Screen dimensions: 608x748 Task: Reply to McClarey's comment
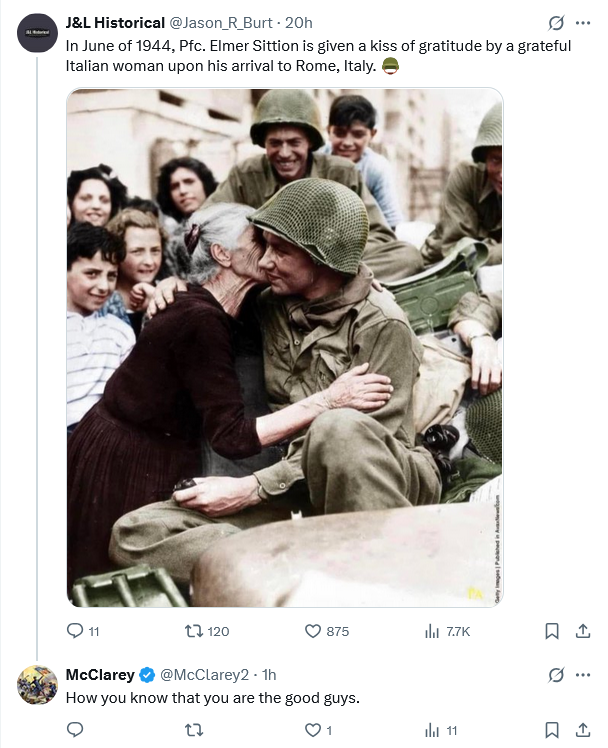[x=76, y=730]
